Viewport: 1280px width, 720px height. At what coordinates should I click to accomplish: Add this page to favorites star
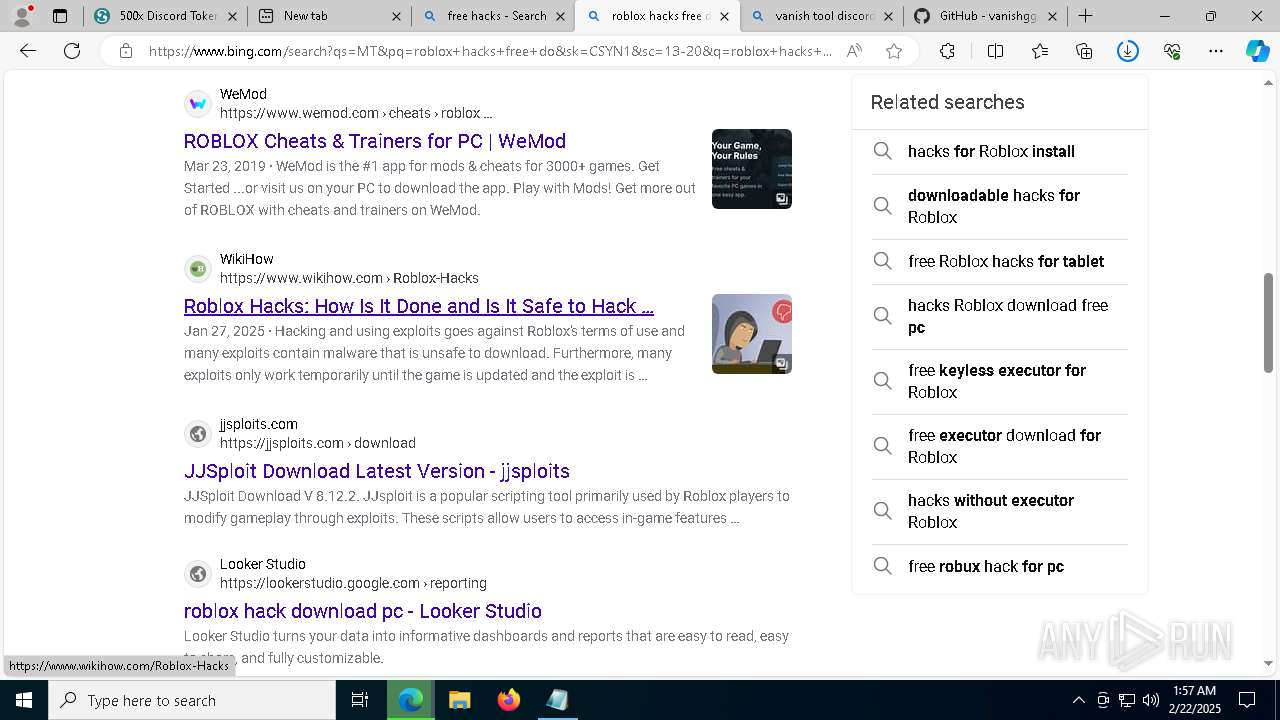(894, 51)
